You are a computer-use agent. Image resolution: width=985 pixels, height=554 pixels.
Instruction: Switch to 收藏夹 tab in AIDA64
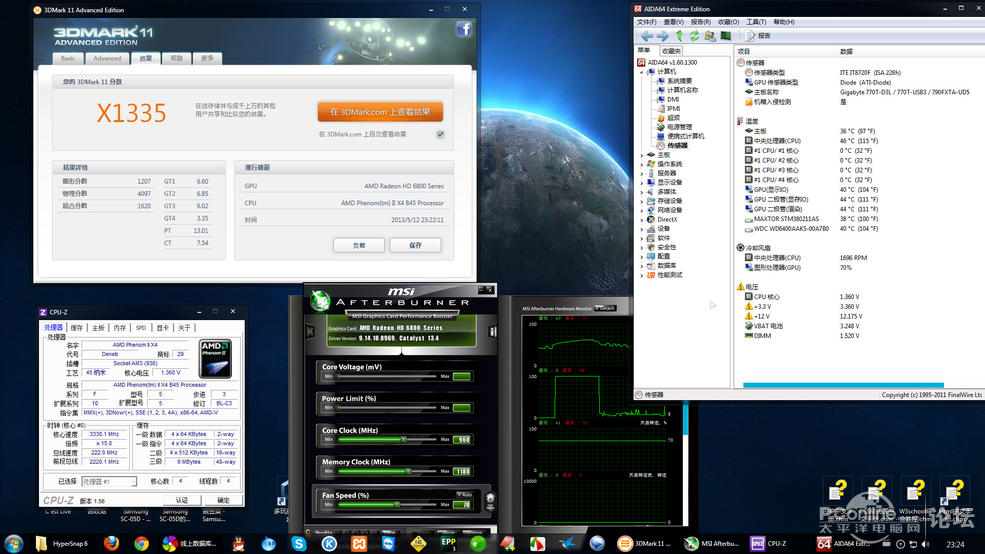click(x=671, y=51)
